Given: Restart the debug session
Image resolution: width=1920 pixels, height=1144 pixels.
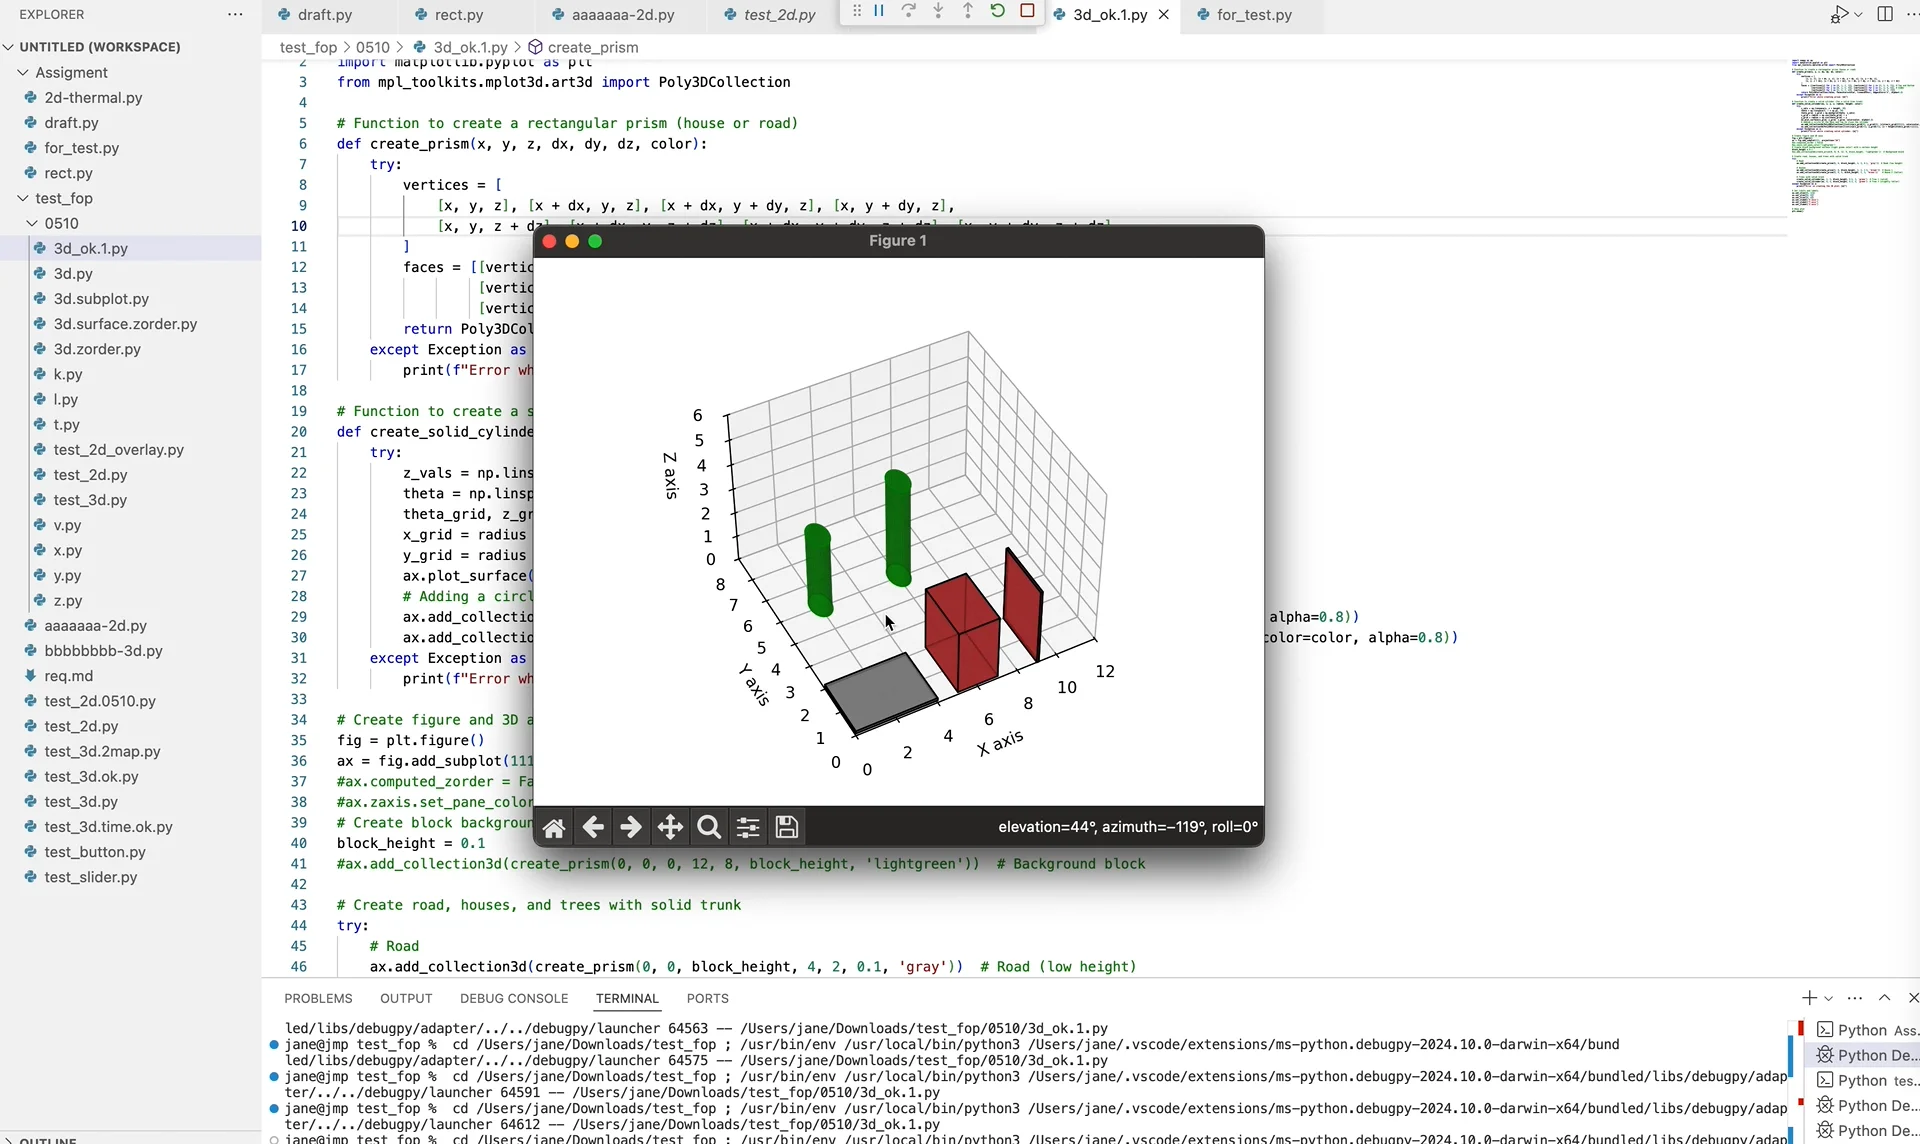Looking at the screenshot, I should 998,12.
